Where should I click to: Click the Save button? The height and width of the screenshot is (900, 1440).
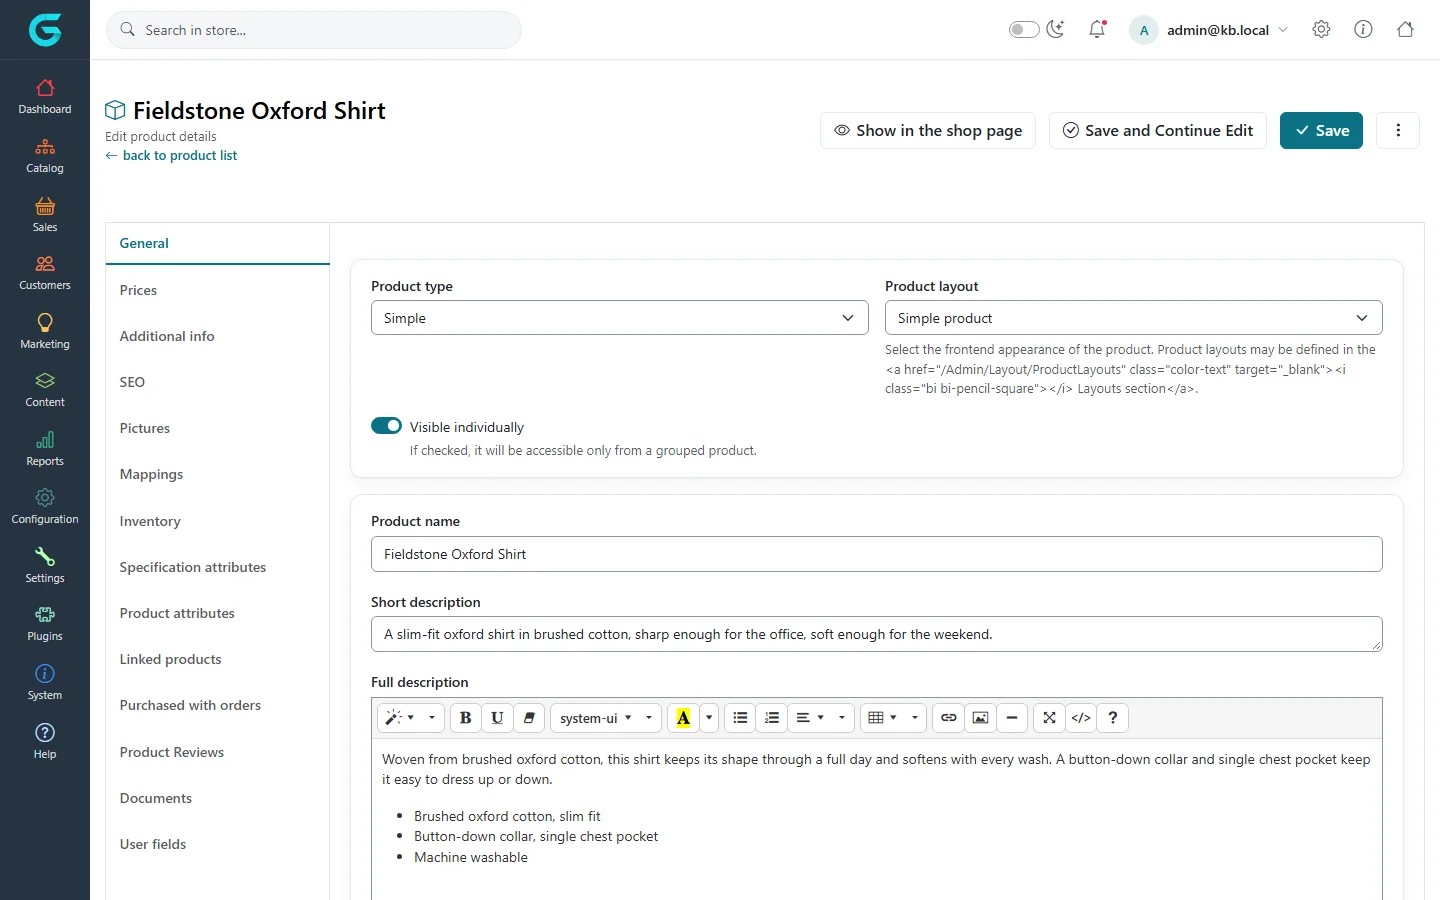pyautogui.click(x=1321, y=130)
